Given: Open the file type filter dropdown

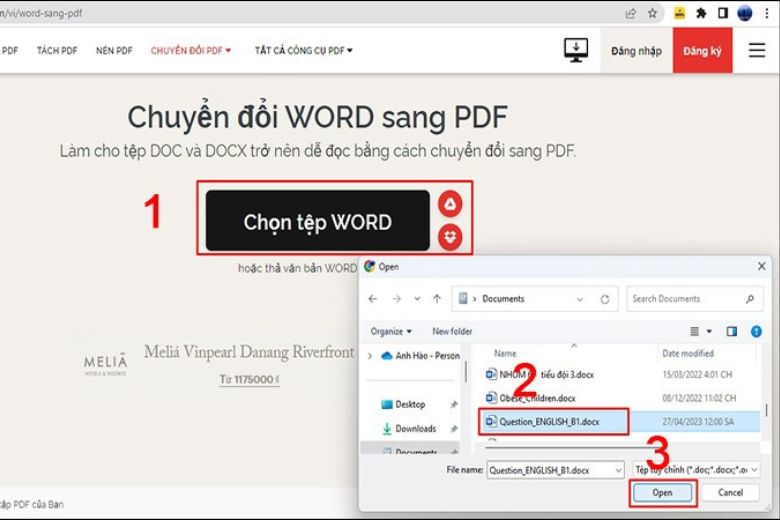Looking at the screenshot, I should 696,469.
